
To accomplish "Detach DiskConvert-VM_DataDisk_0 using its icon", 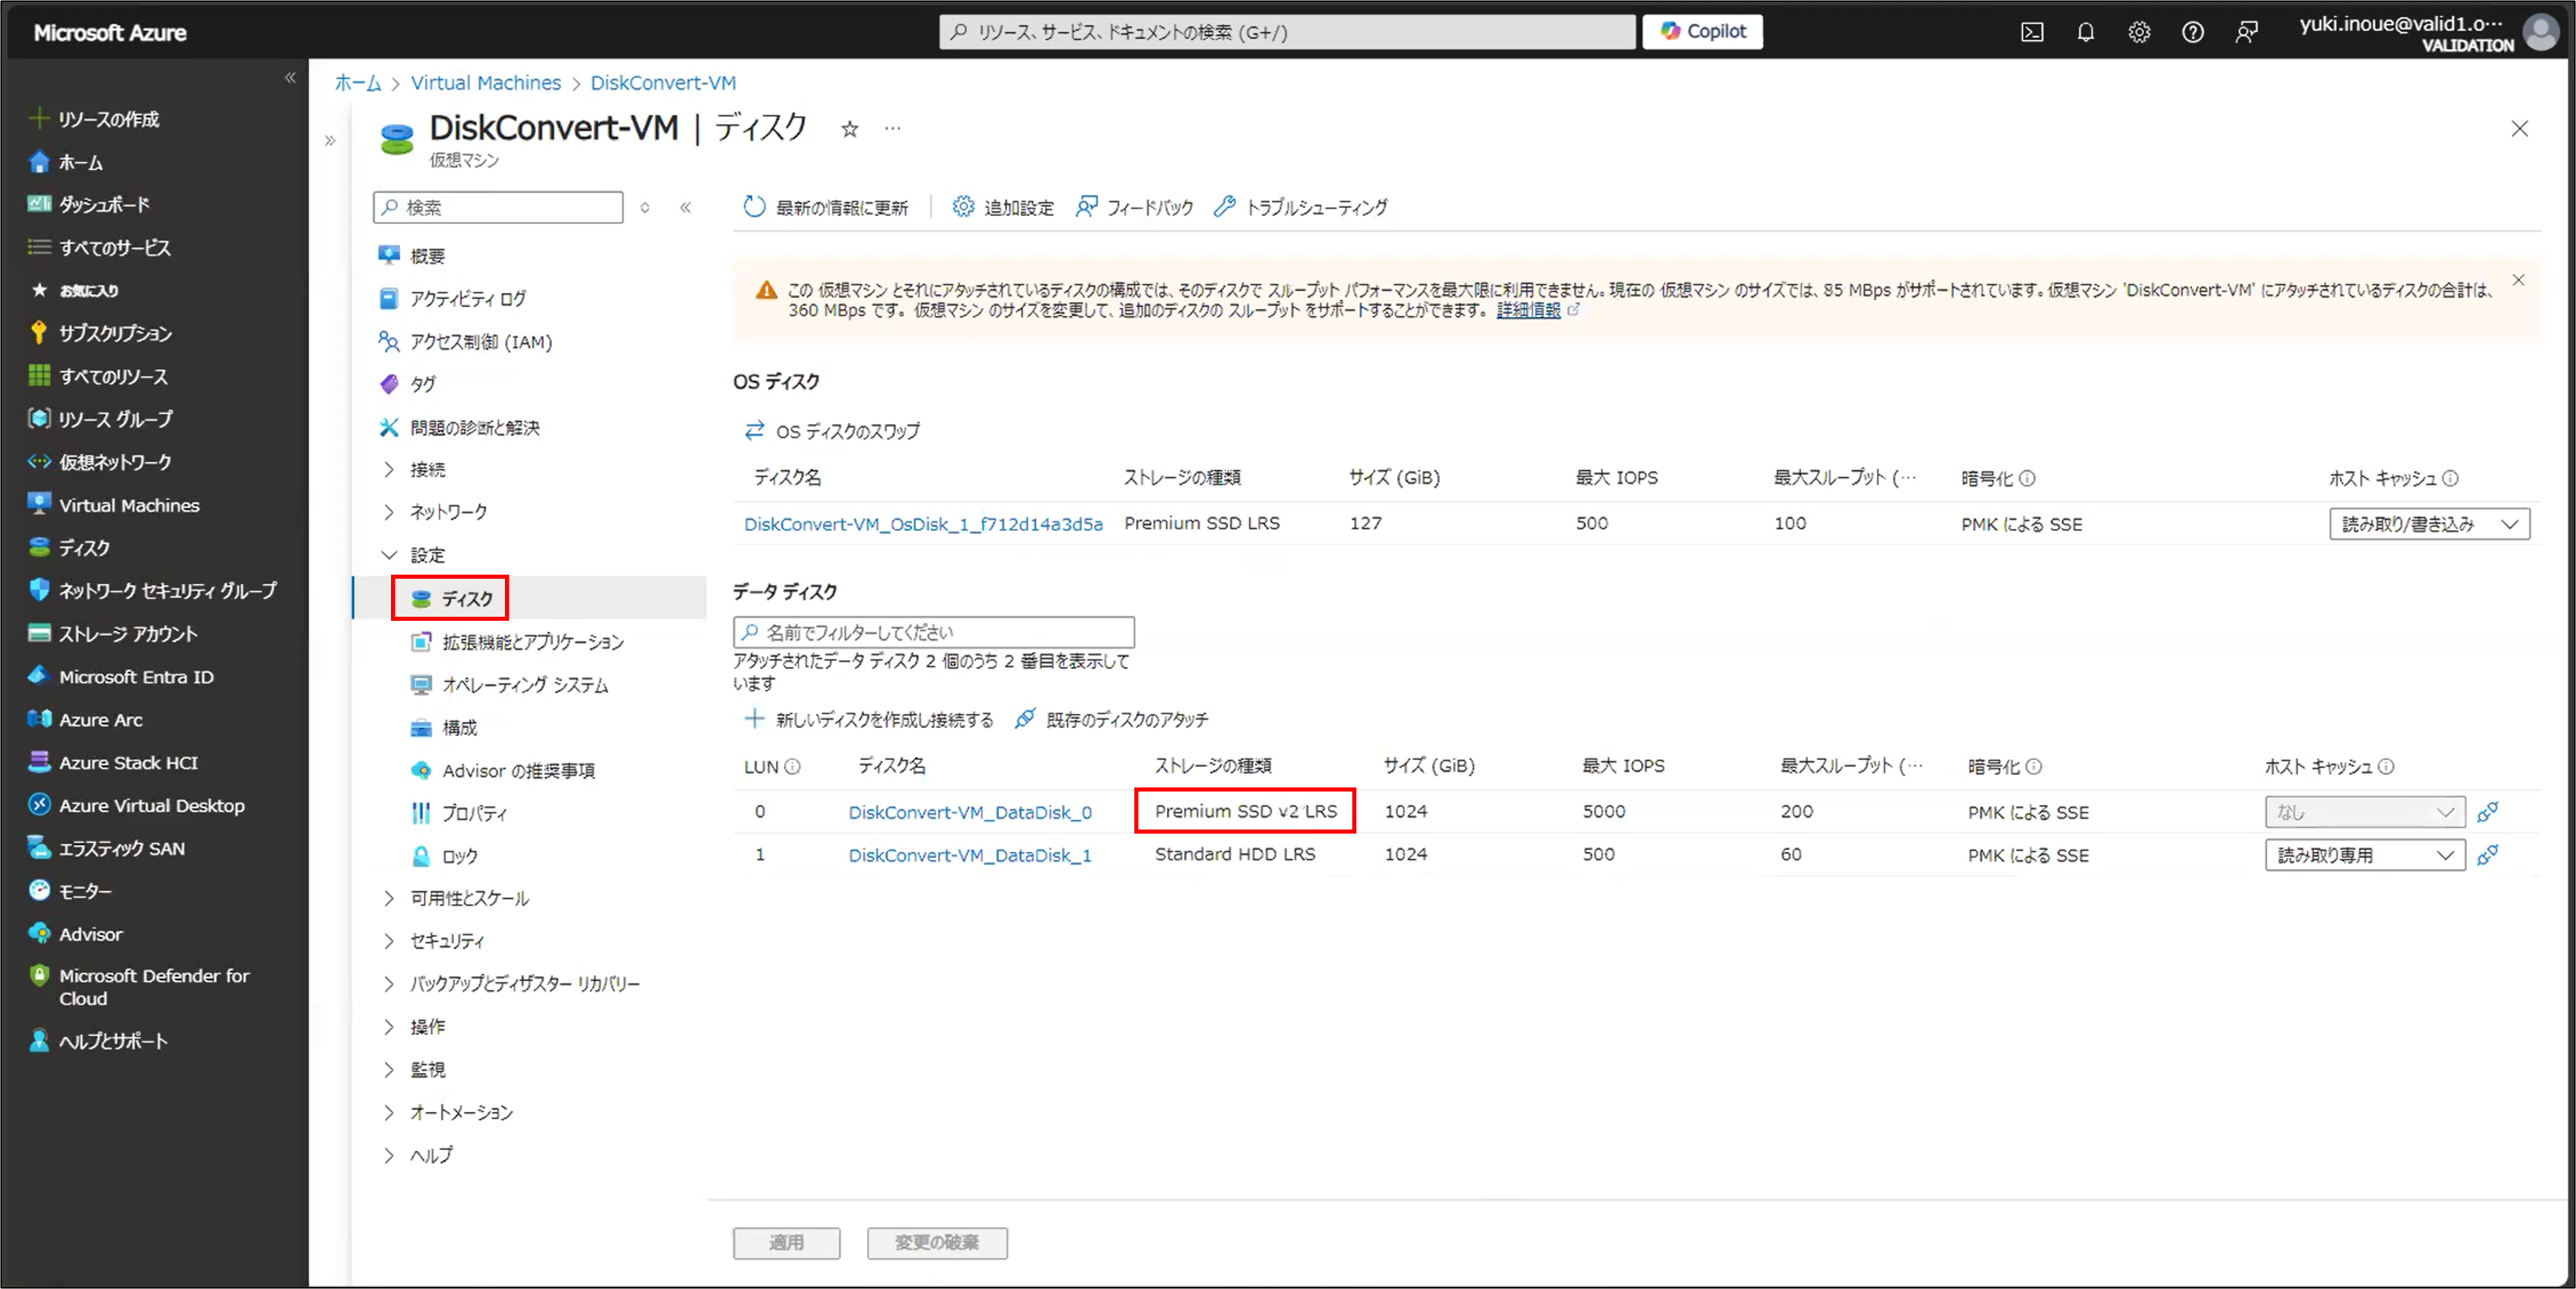I will (x=2488, y=812).
